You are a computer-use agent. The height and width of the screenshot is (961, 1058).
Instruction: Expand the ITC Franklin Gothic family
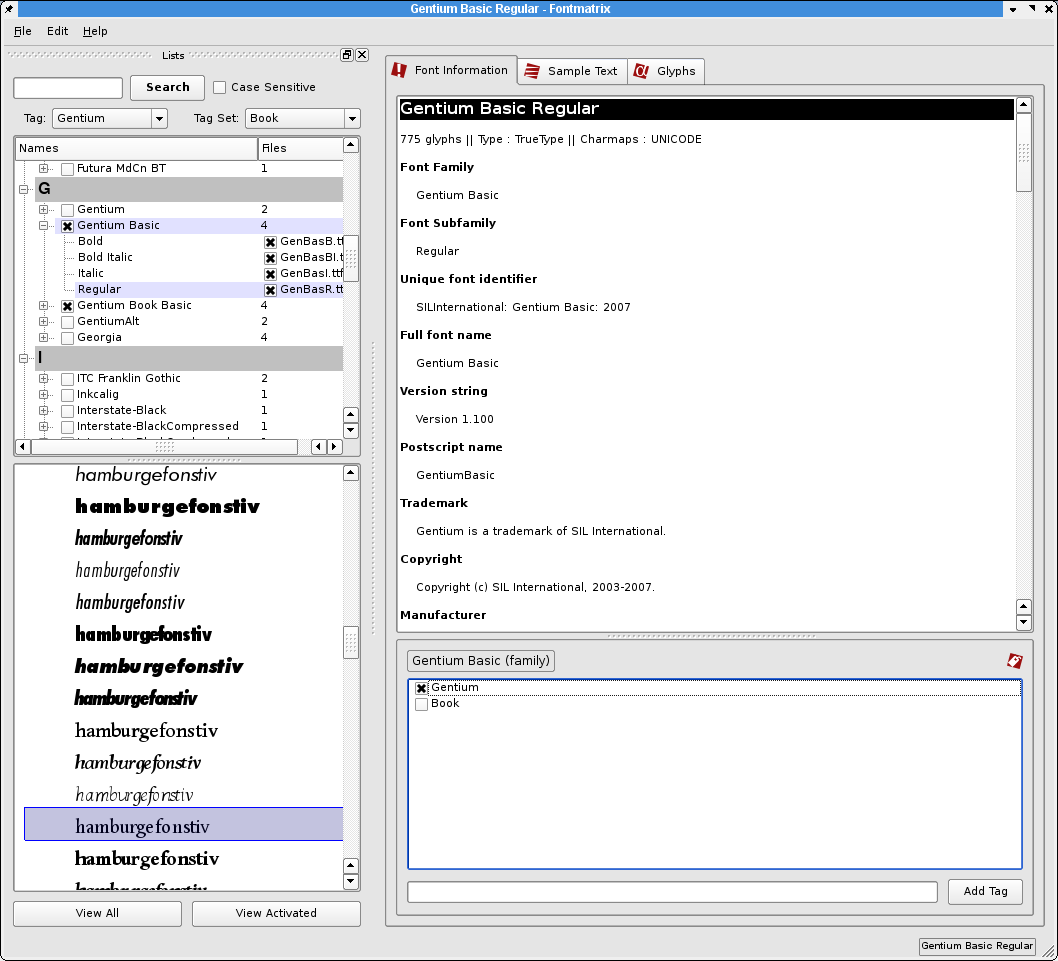point(43,379)
